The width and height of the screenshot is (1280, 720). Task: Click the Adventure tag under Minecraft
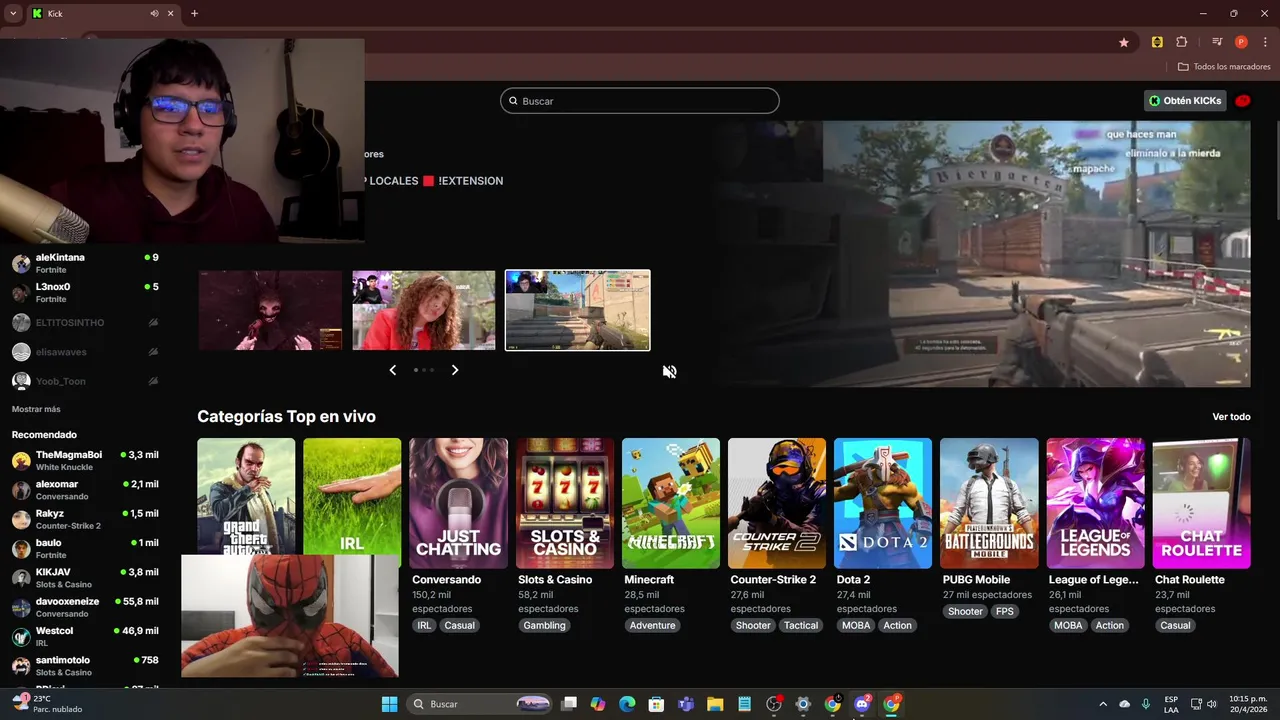point(653,626)
